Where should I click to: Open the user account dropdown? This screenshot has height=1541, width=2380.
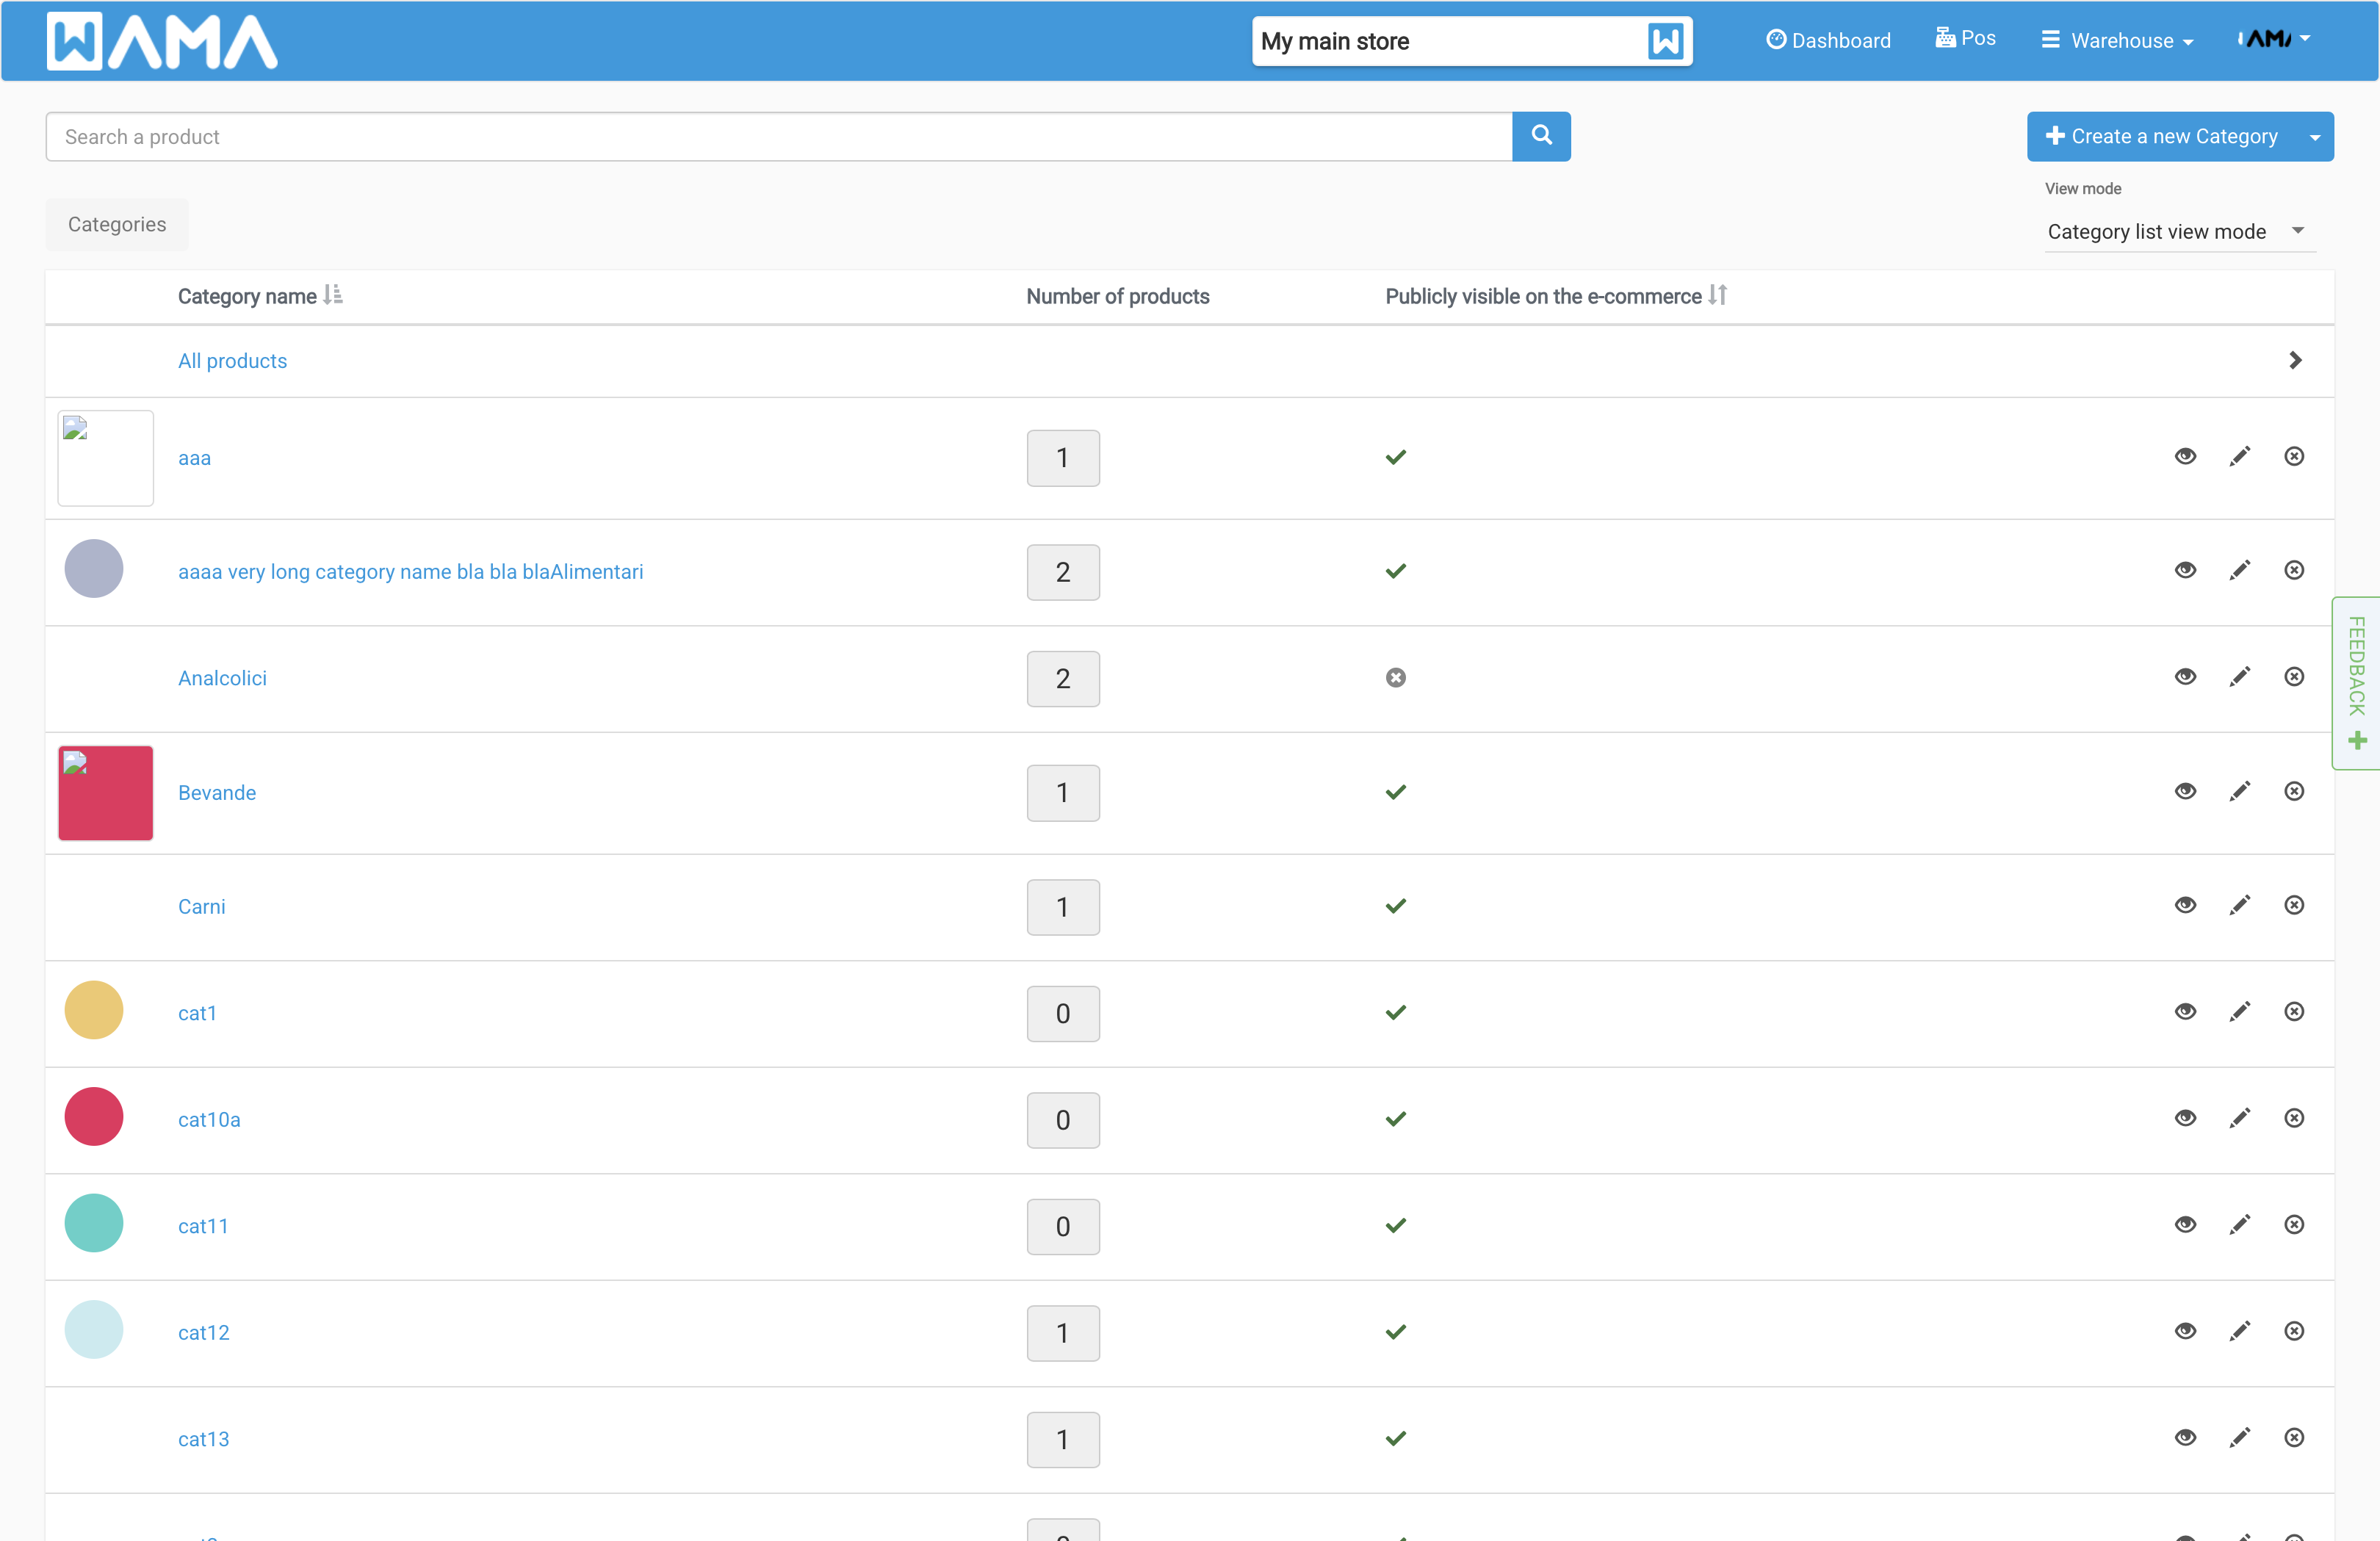tap(2274, 39)
